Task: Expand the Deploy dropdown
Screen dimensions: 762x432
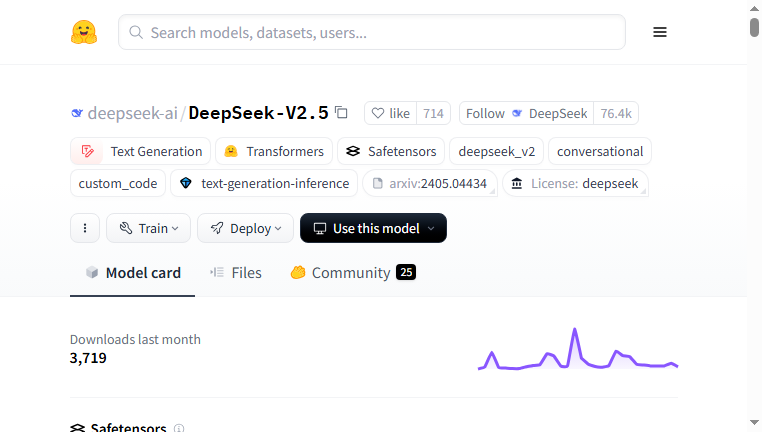Action: [x=245, y=228]
